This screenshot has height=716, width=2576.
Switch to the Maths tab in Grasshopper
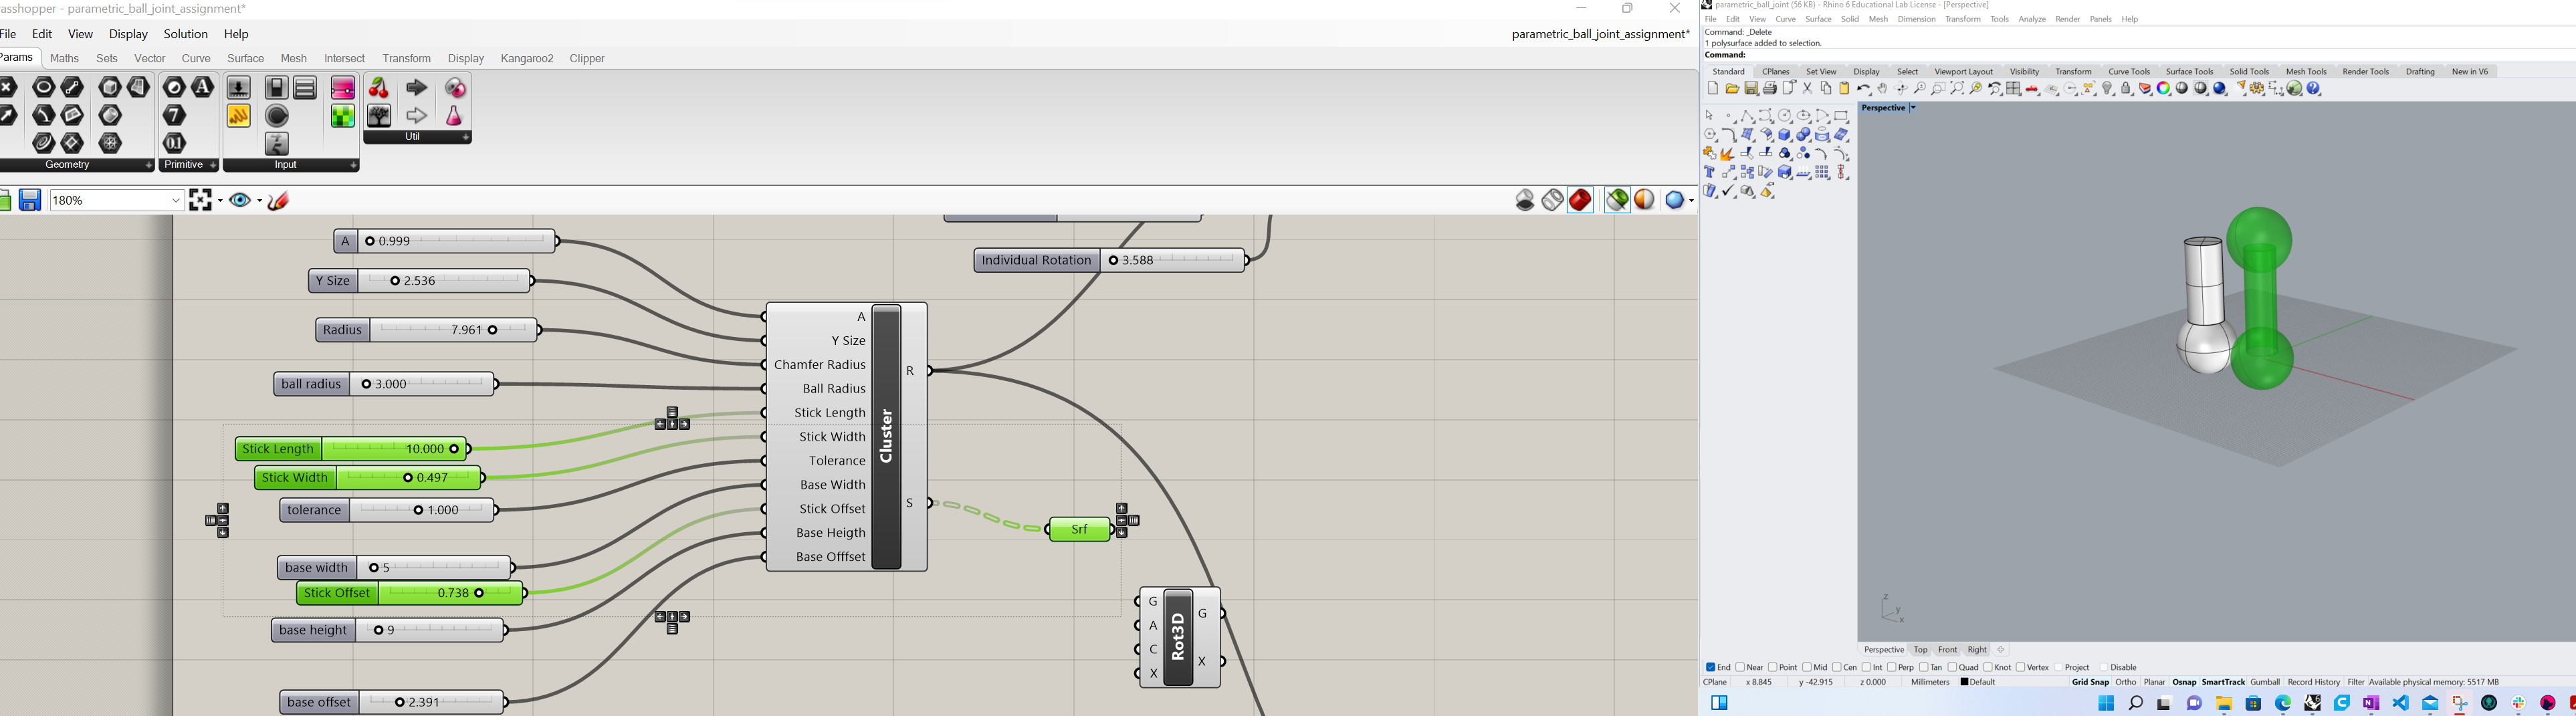[65, 59]
